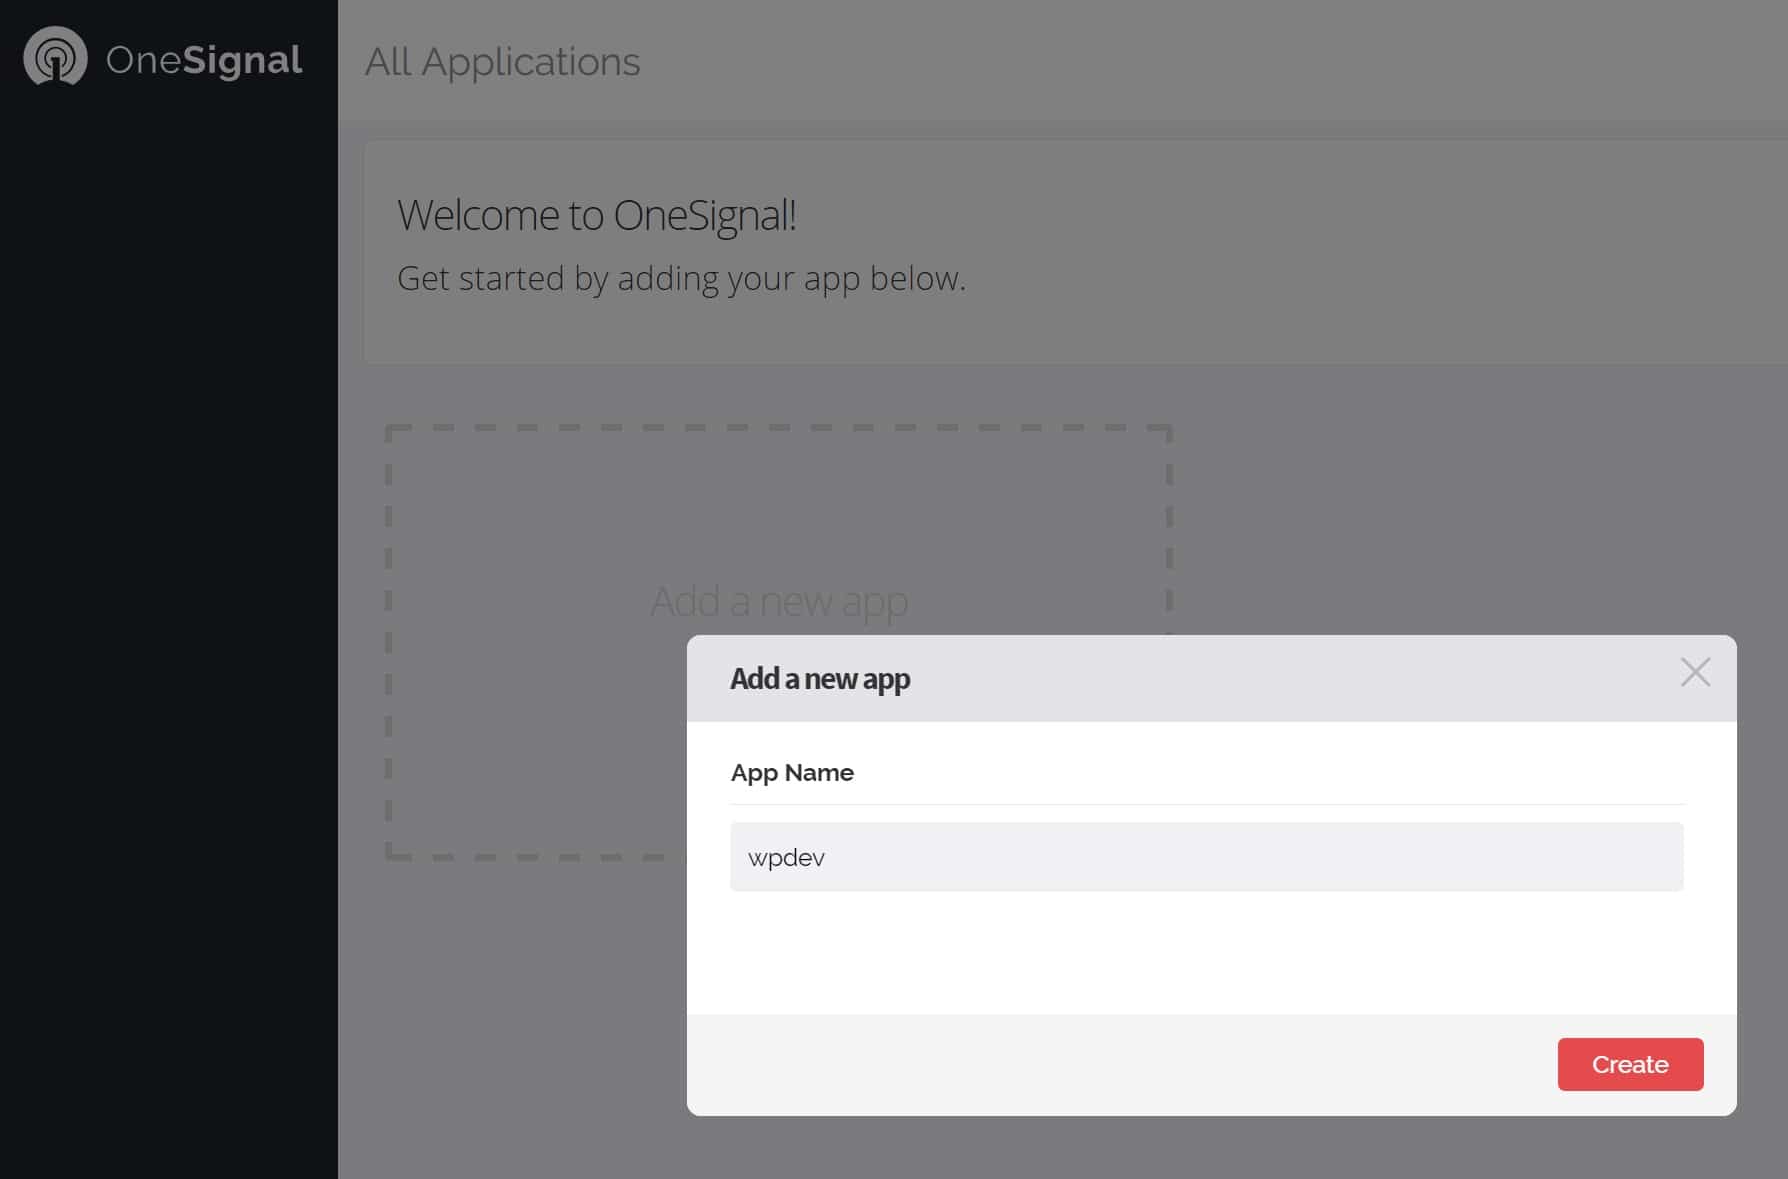Select the text wpdev in the field
Image resolution: width=1788 pixels, height=1179 pixels.
pos(786,857)
